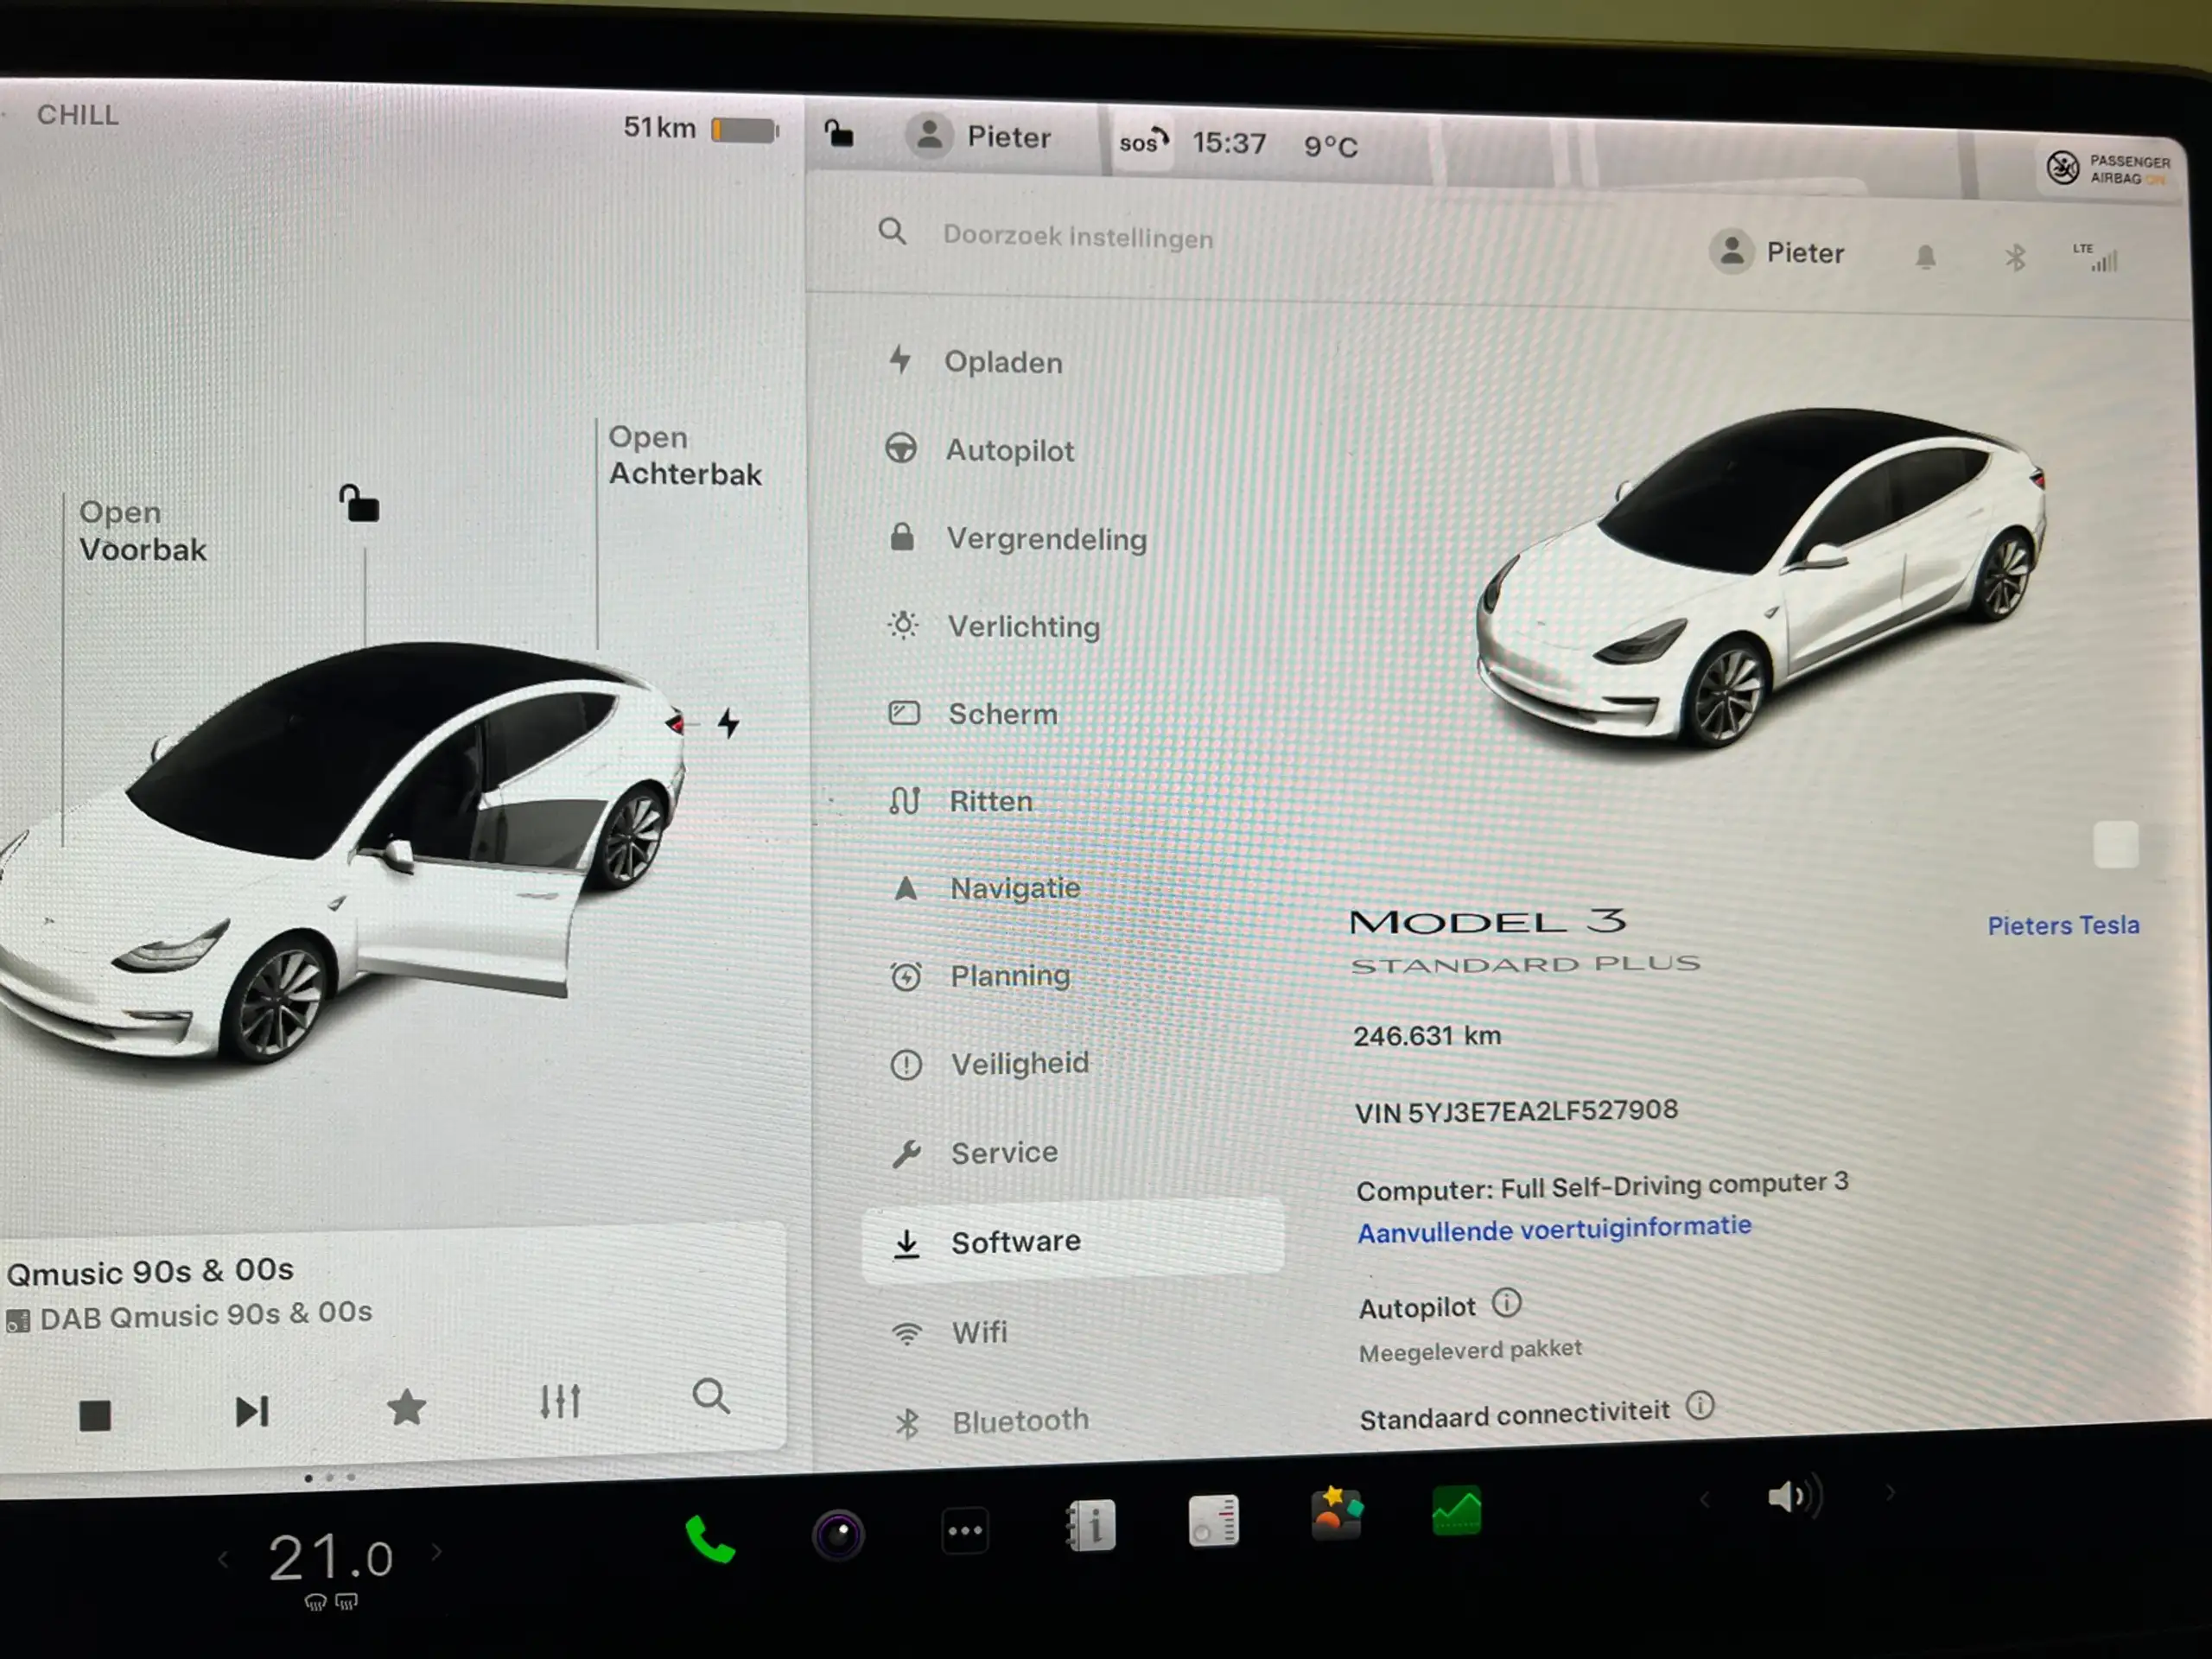Image resolution: width=2212 pixels, height=1659 pixels.
Task: Open the radio app in dock
Action: coord(1214,1521)
